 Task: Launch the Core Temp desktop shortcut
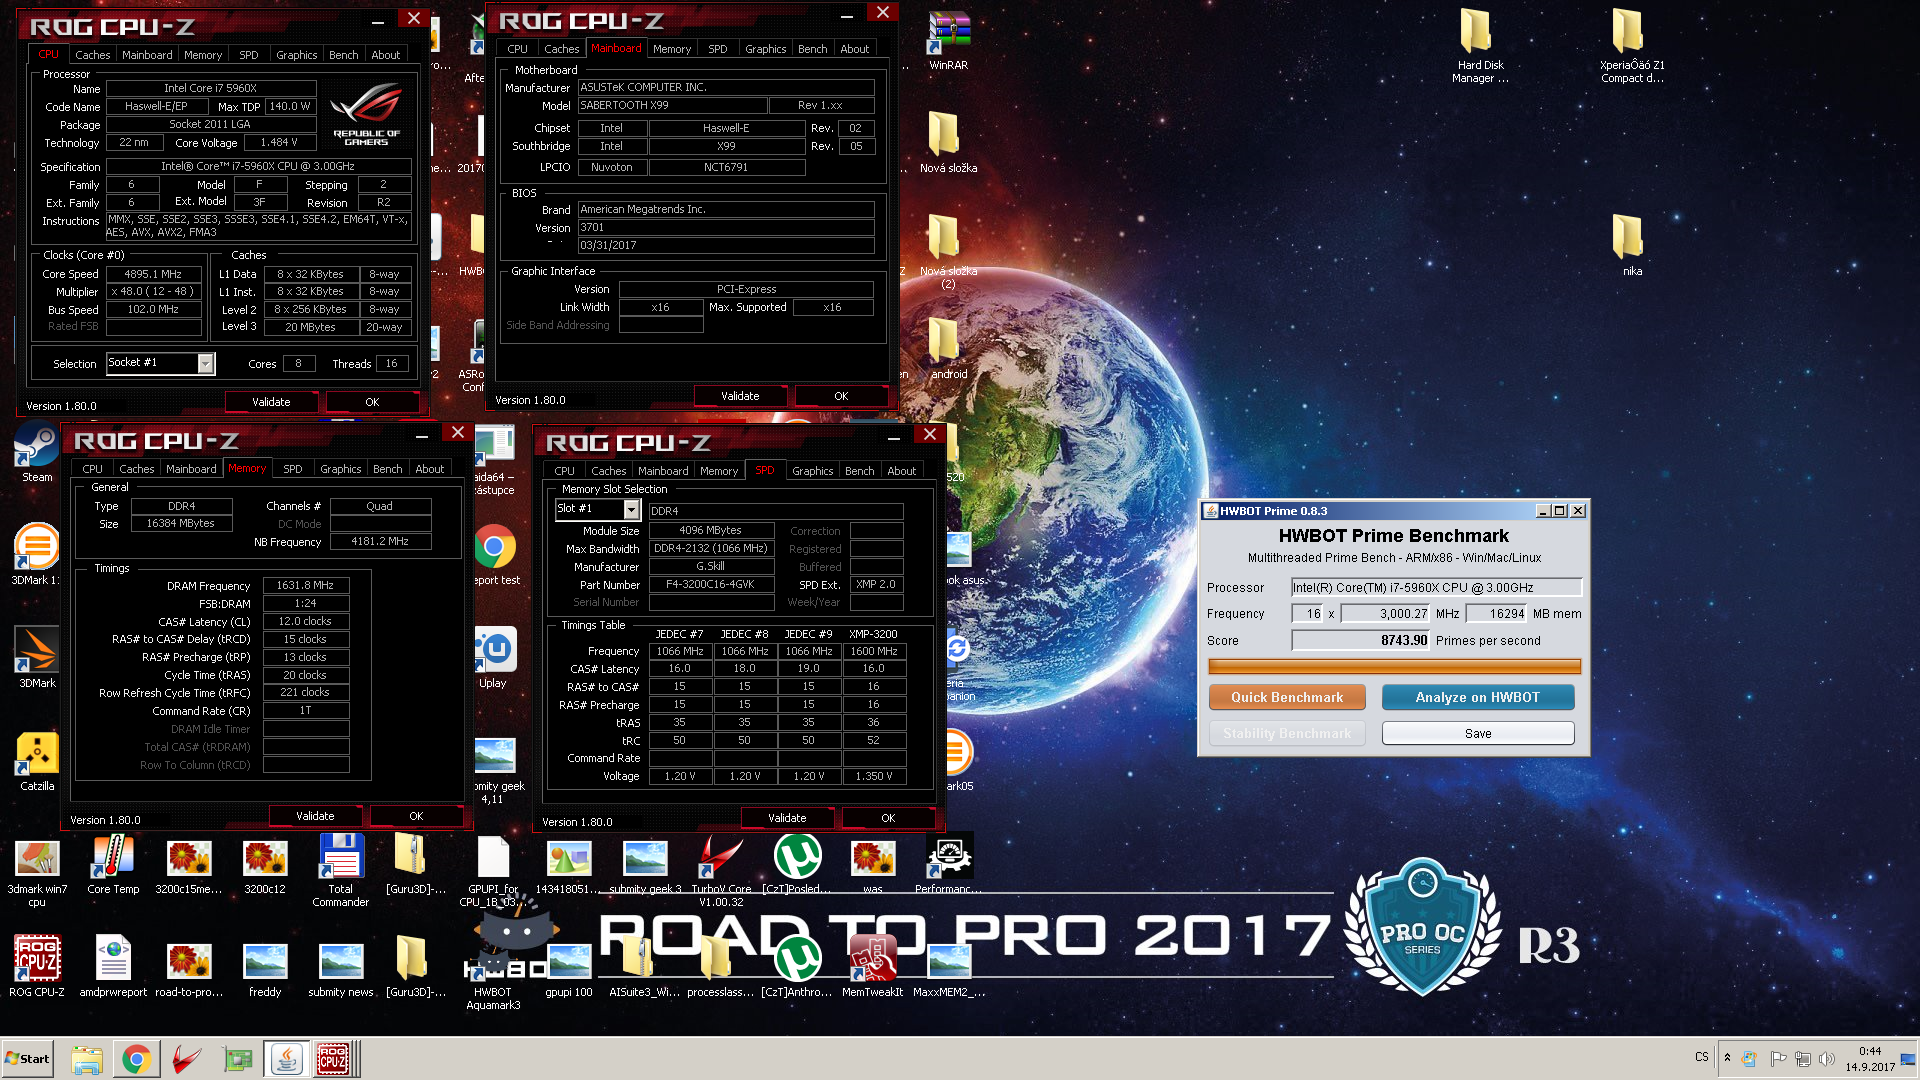(113, 865)
